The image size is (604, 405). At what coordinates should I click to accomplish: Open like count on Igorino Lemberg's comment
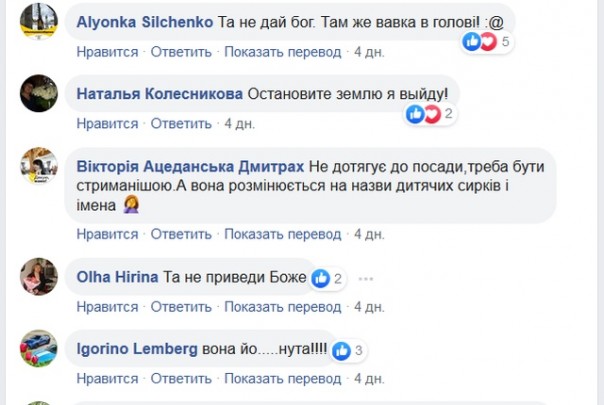pyautogui.click(x=349, y=351)
